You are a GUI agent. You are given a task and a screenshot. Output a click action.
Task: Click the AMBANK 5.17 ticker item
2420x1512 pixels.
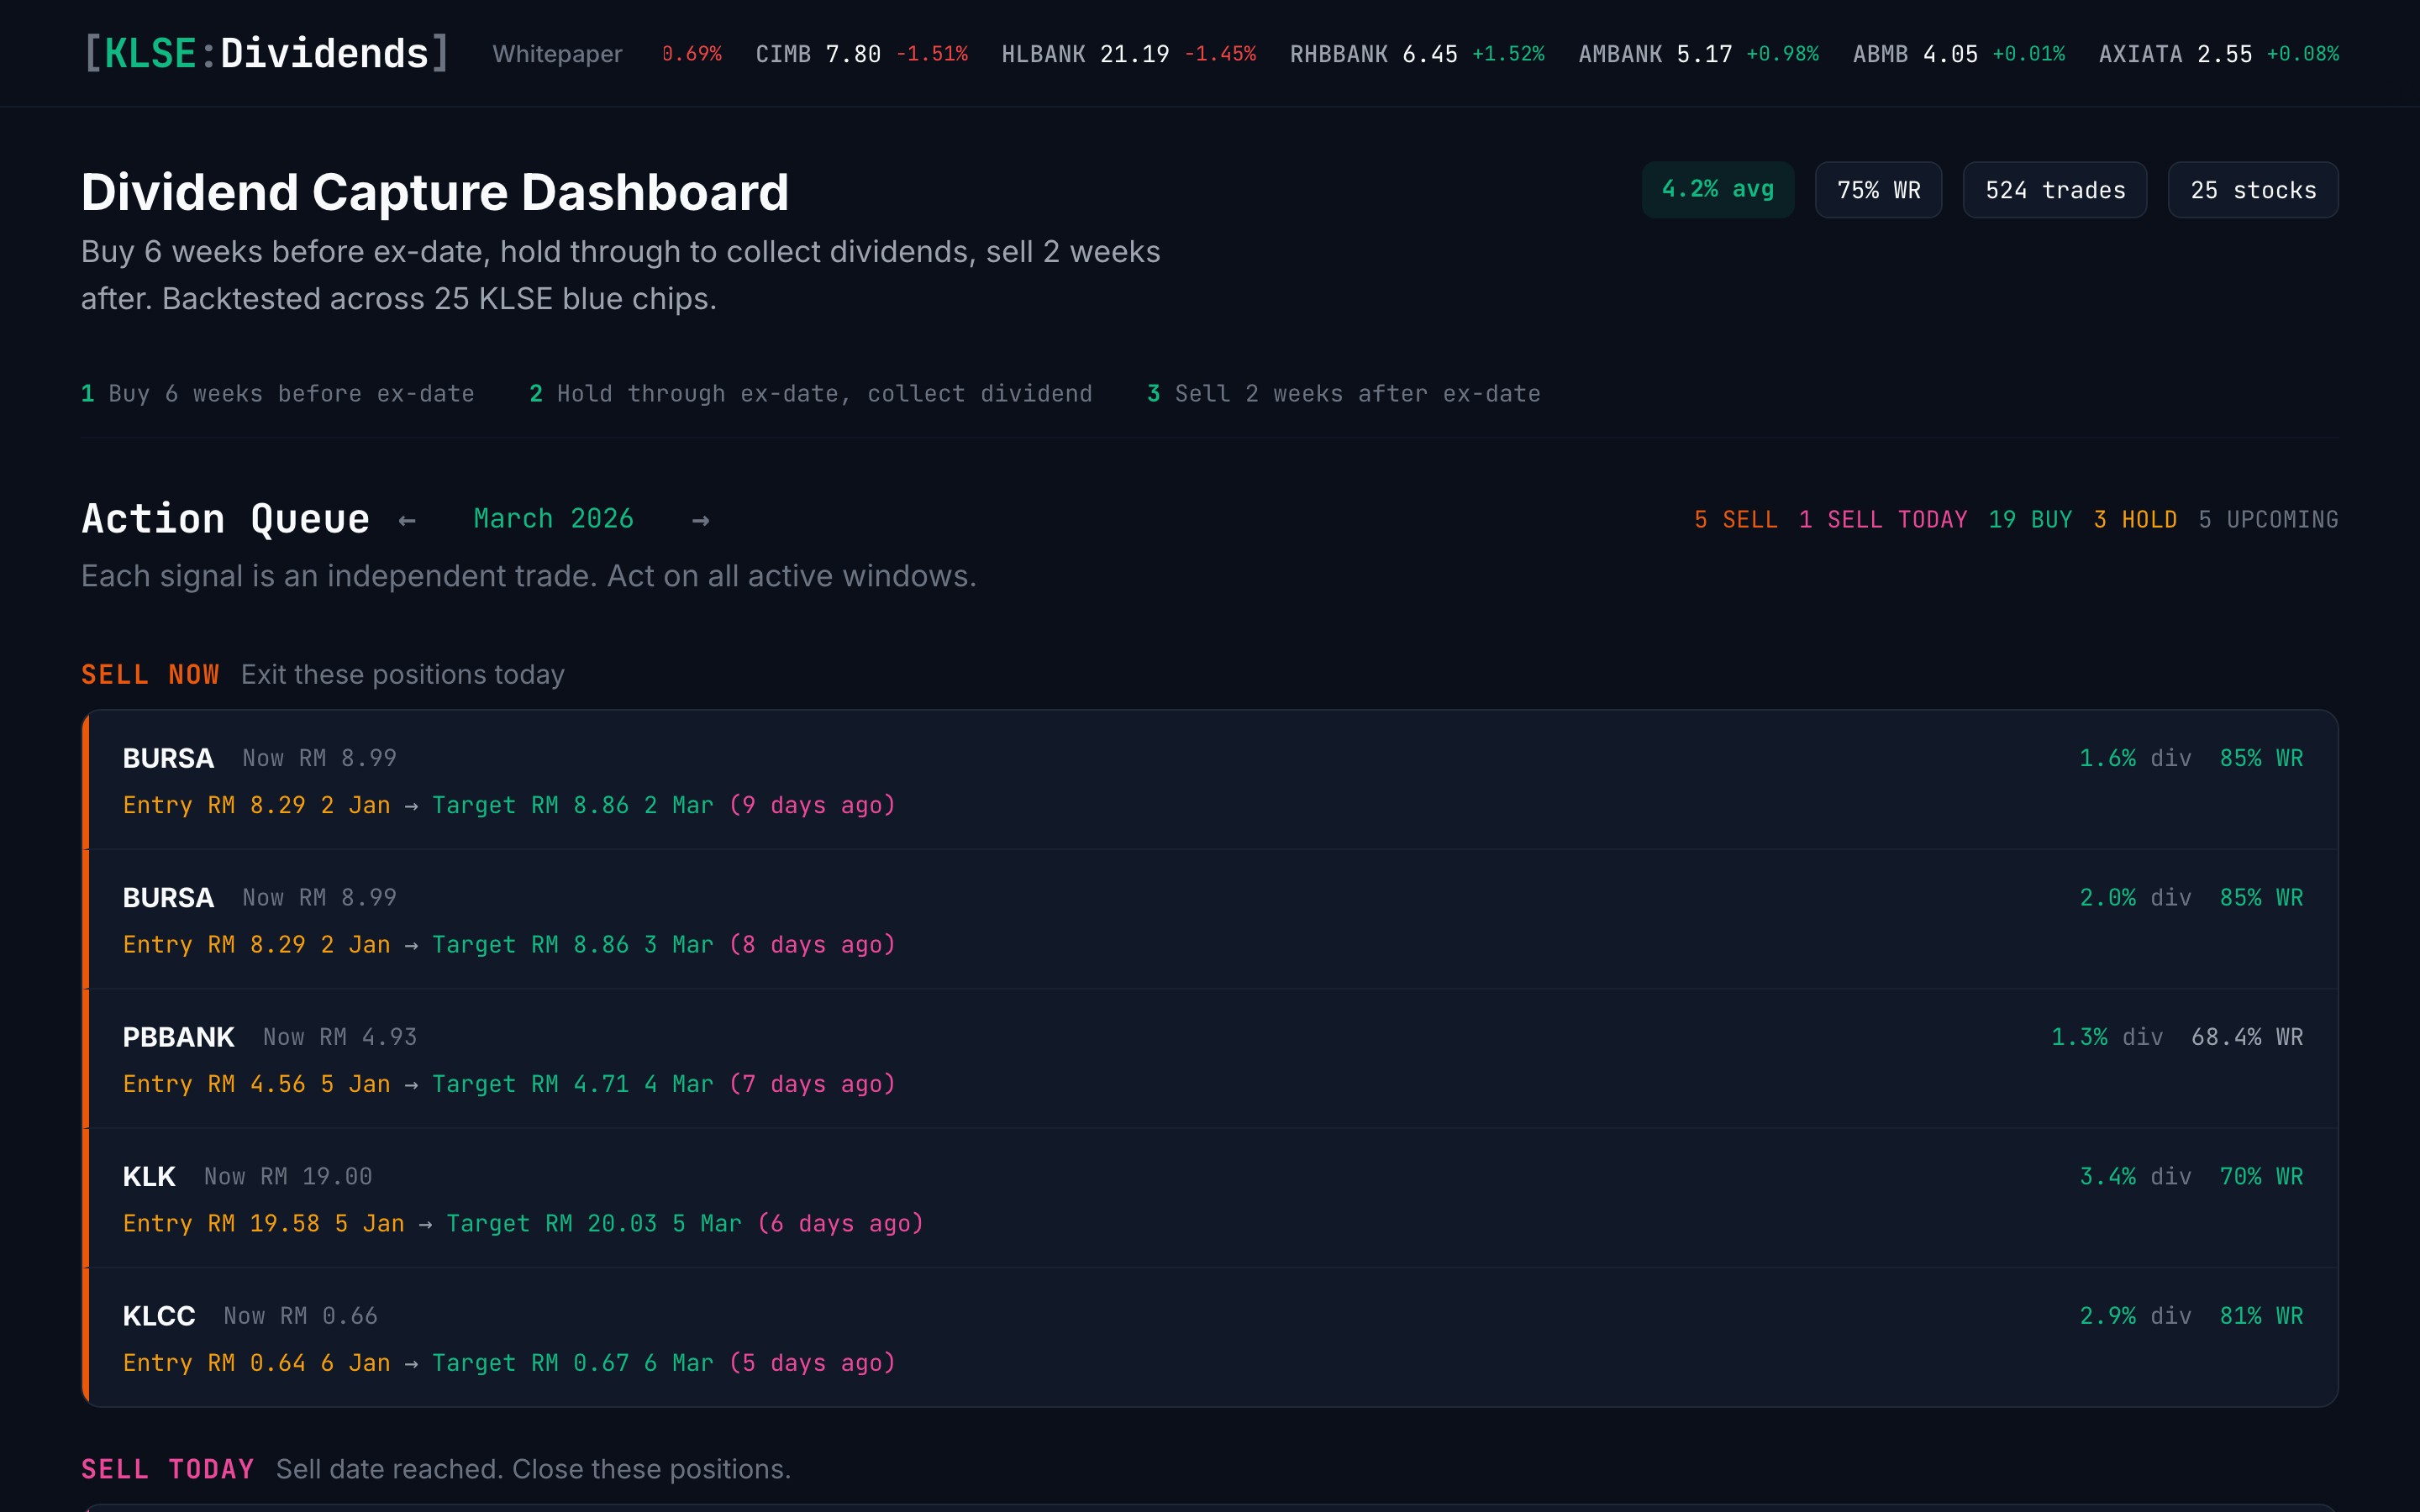[1698, 54]
